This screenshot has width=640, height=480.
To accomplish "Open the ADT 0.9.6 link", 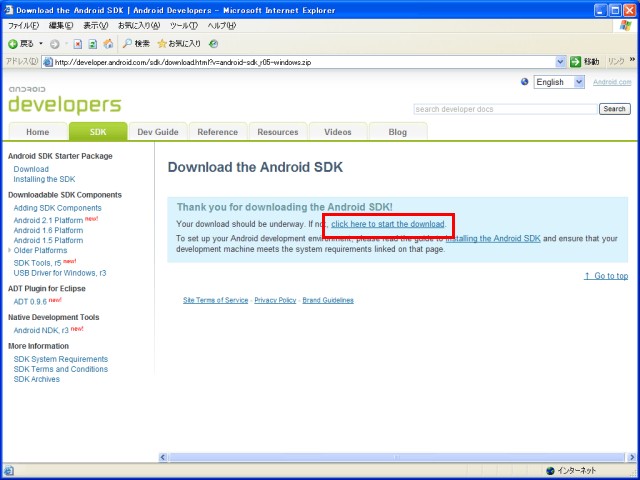I will [30, 302].
